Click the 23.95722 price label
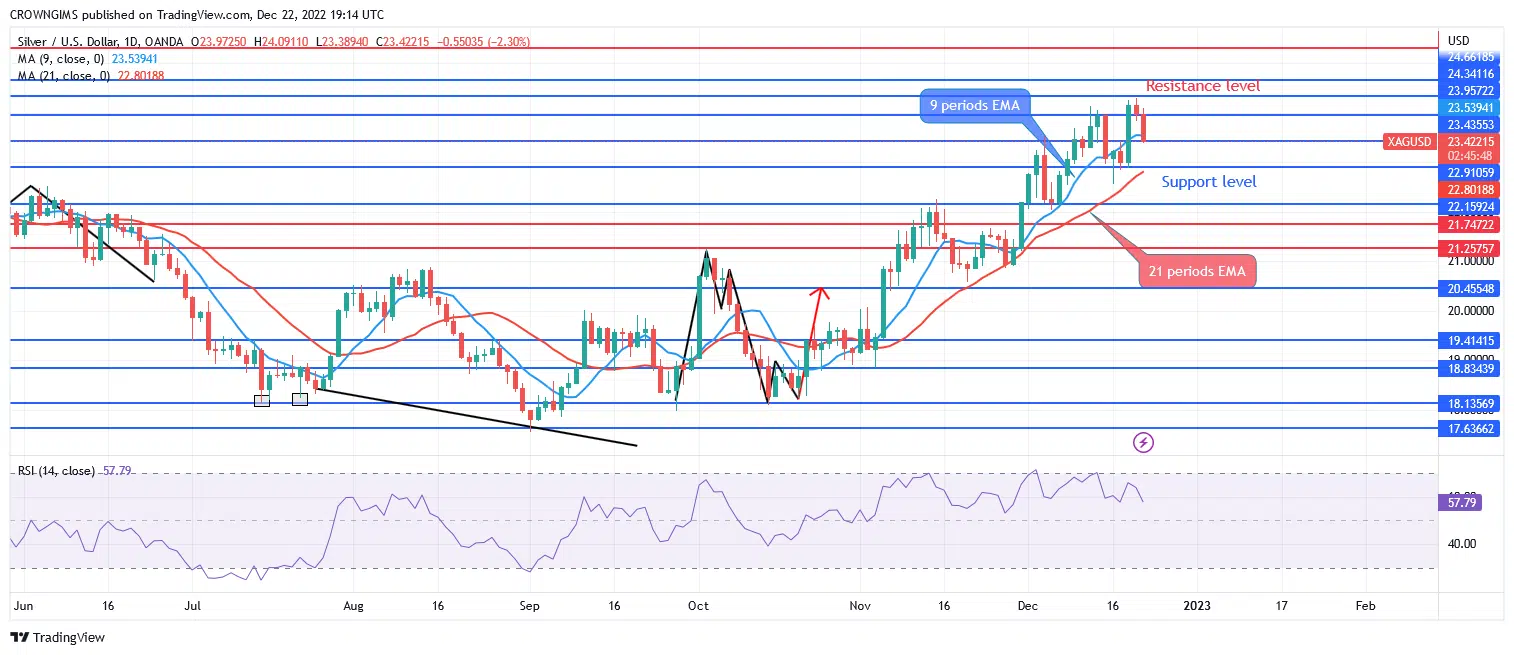Viewport: 1514px width, 655px height. pos(1467,91)
